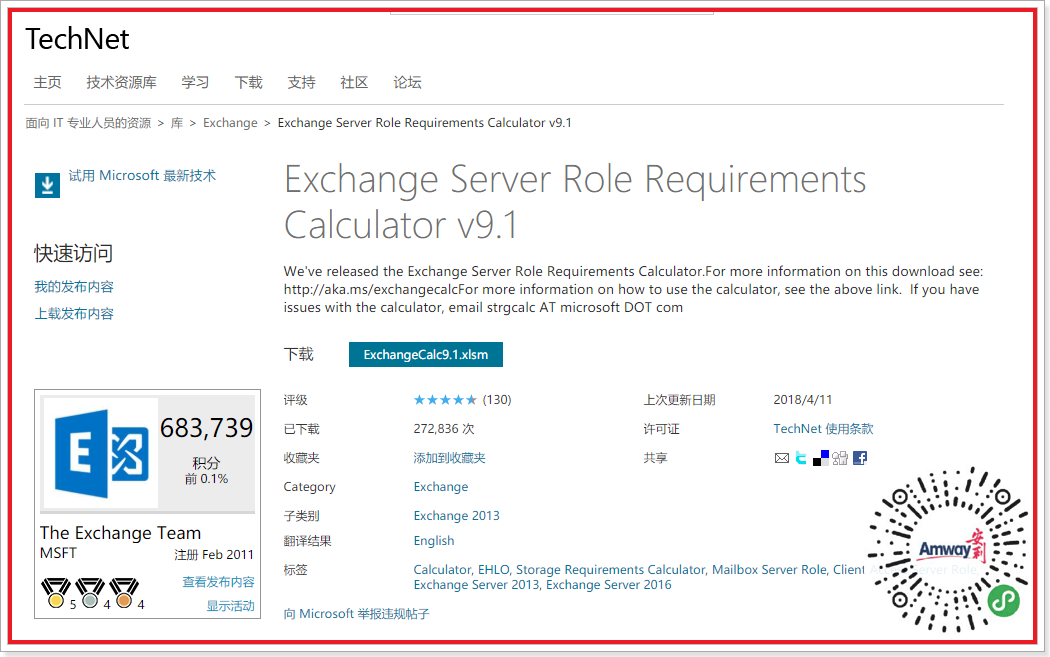Click 显示活动 in the author card
The height and width of the screenshot is (657, 1050).
(230, 605)
